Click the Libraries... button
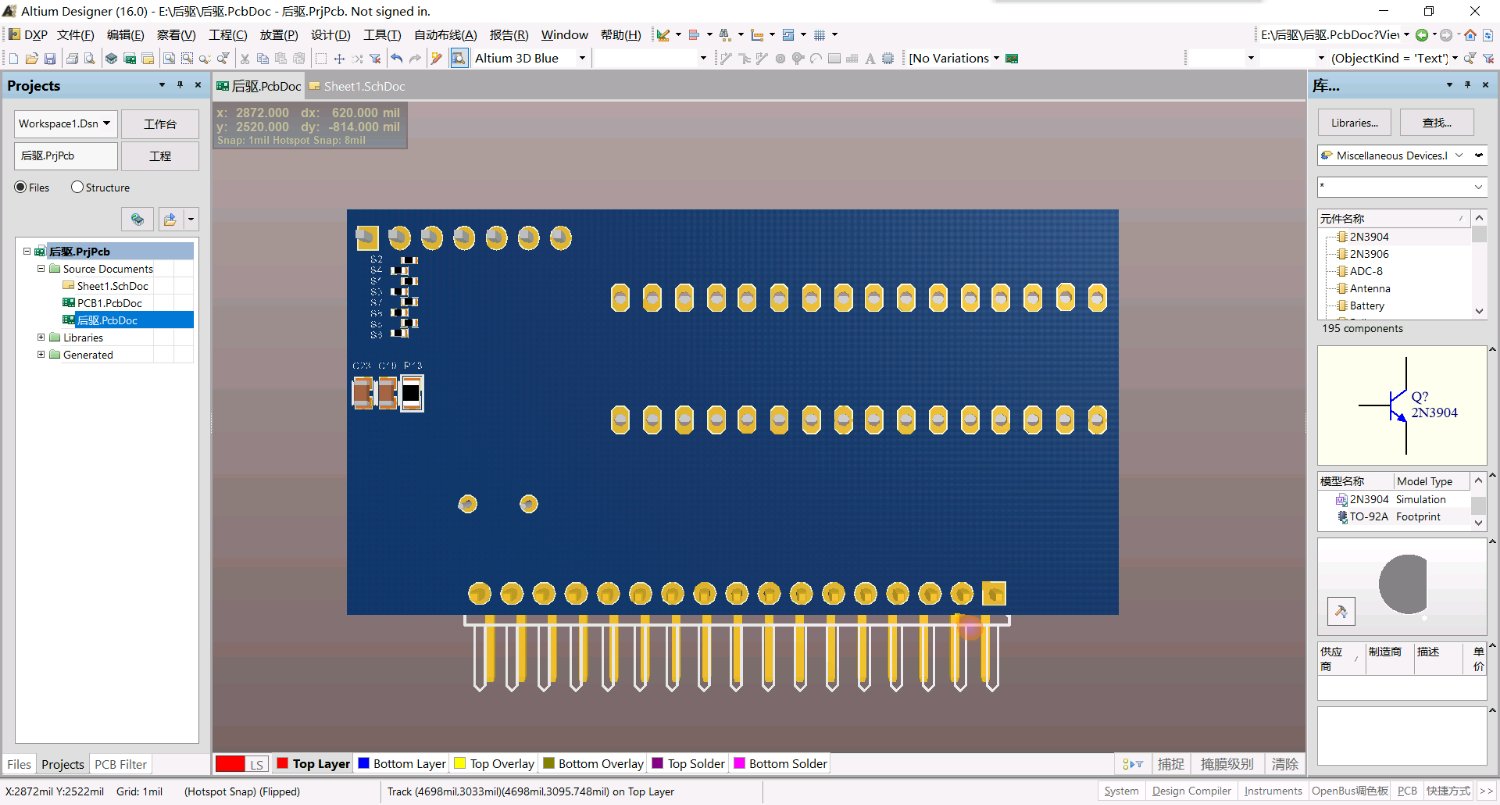The width and height of the screenshot is (1500, 805). tap(1354, 123)
